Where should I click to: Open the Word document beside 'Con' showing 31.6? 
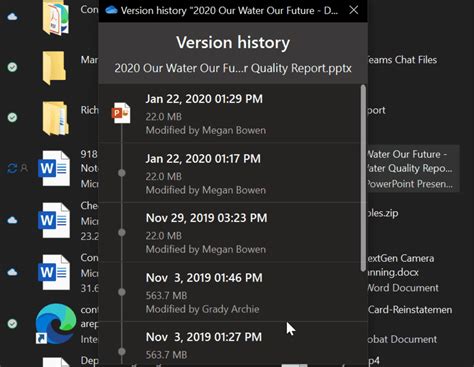[54, 272]
